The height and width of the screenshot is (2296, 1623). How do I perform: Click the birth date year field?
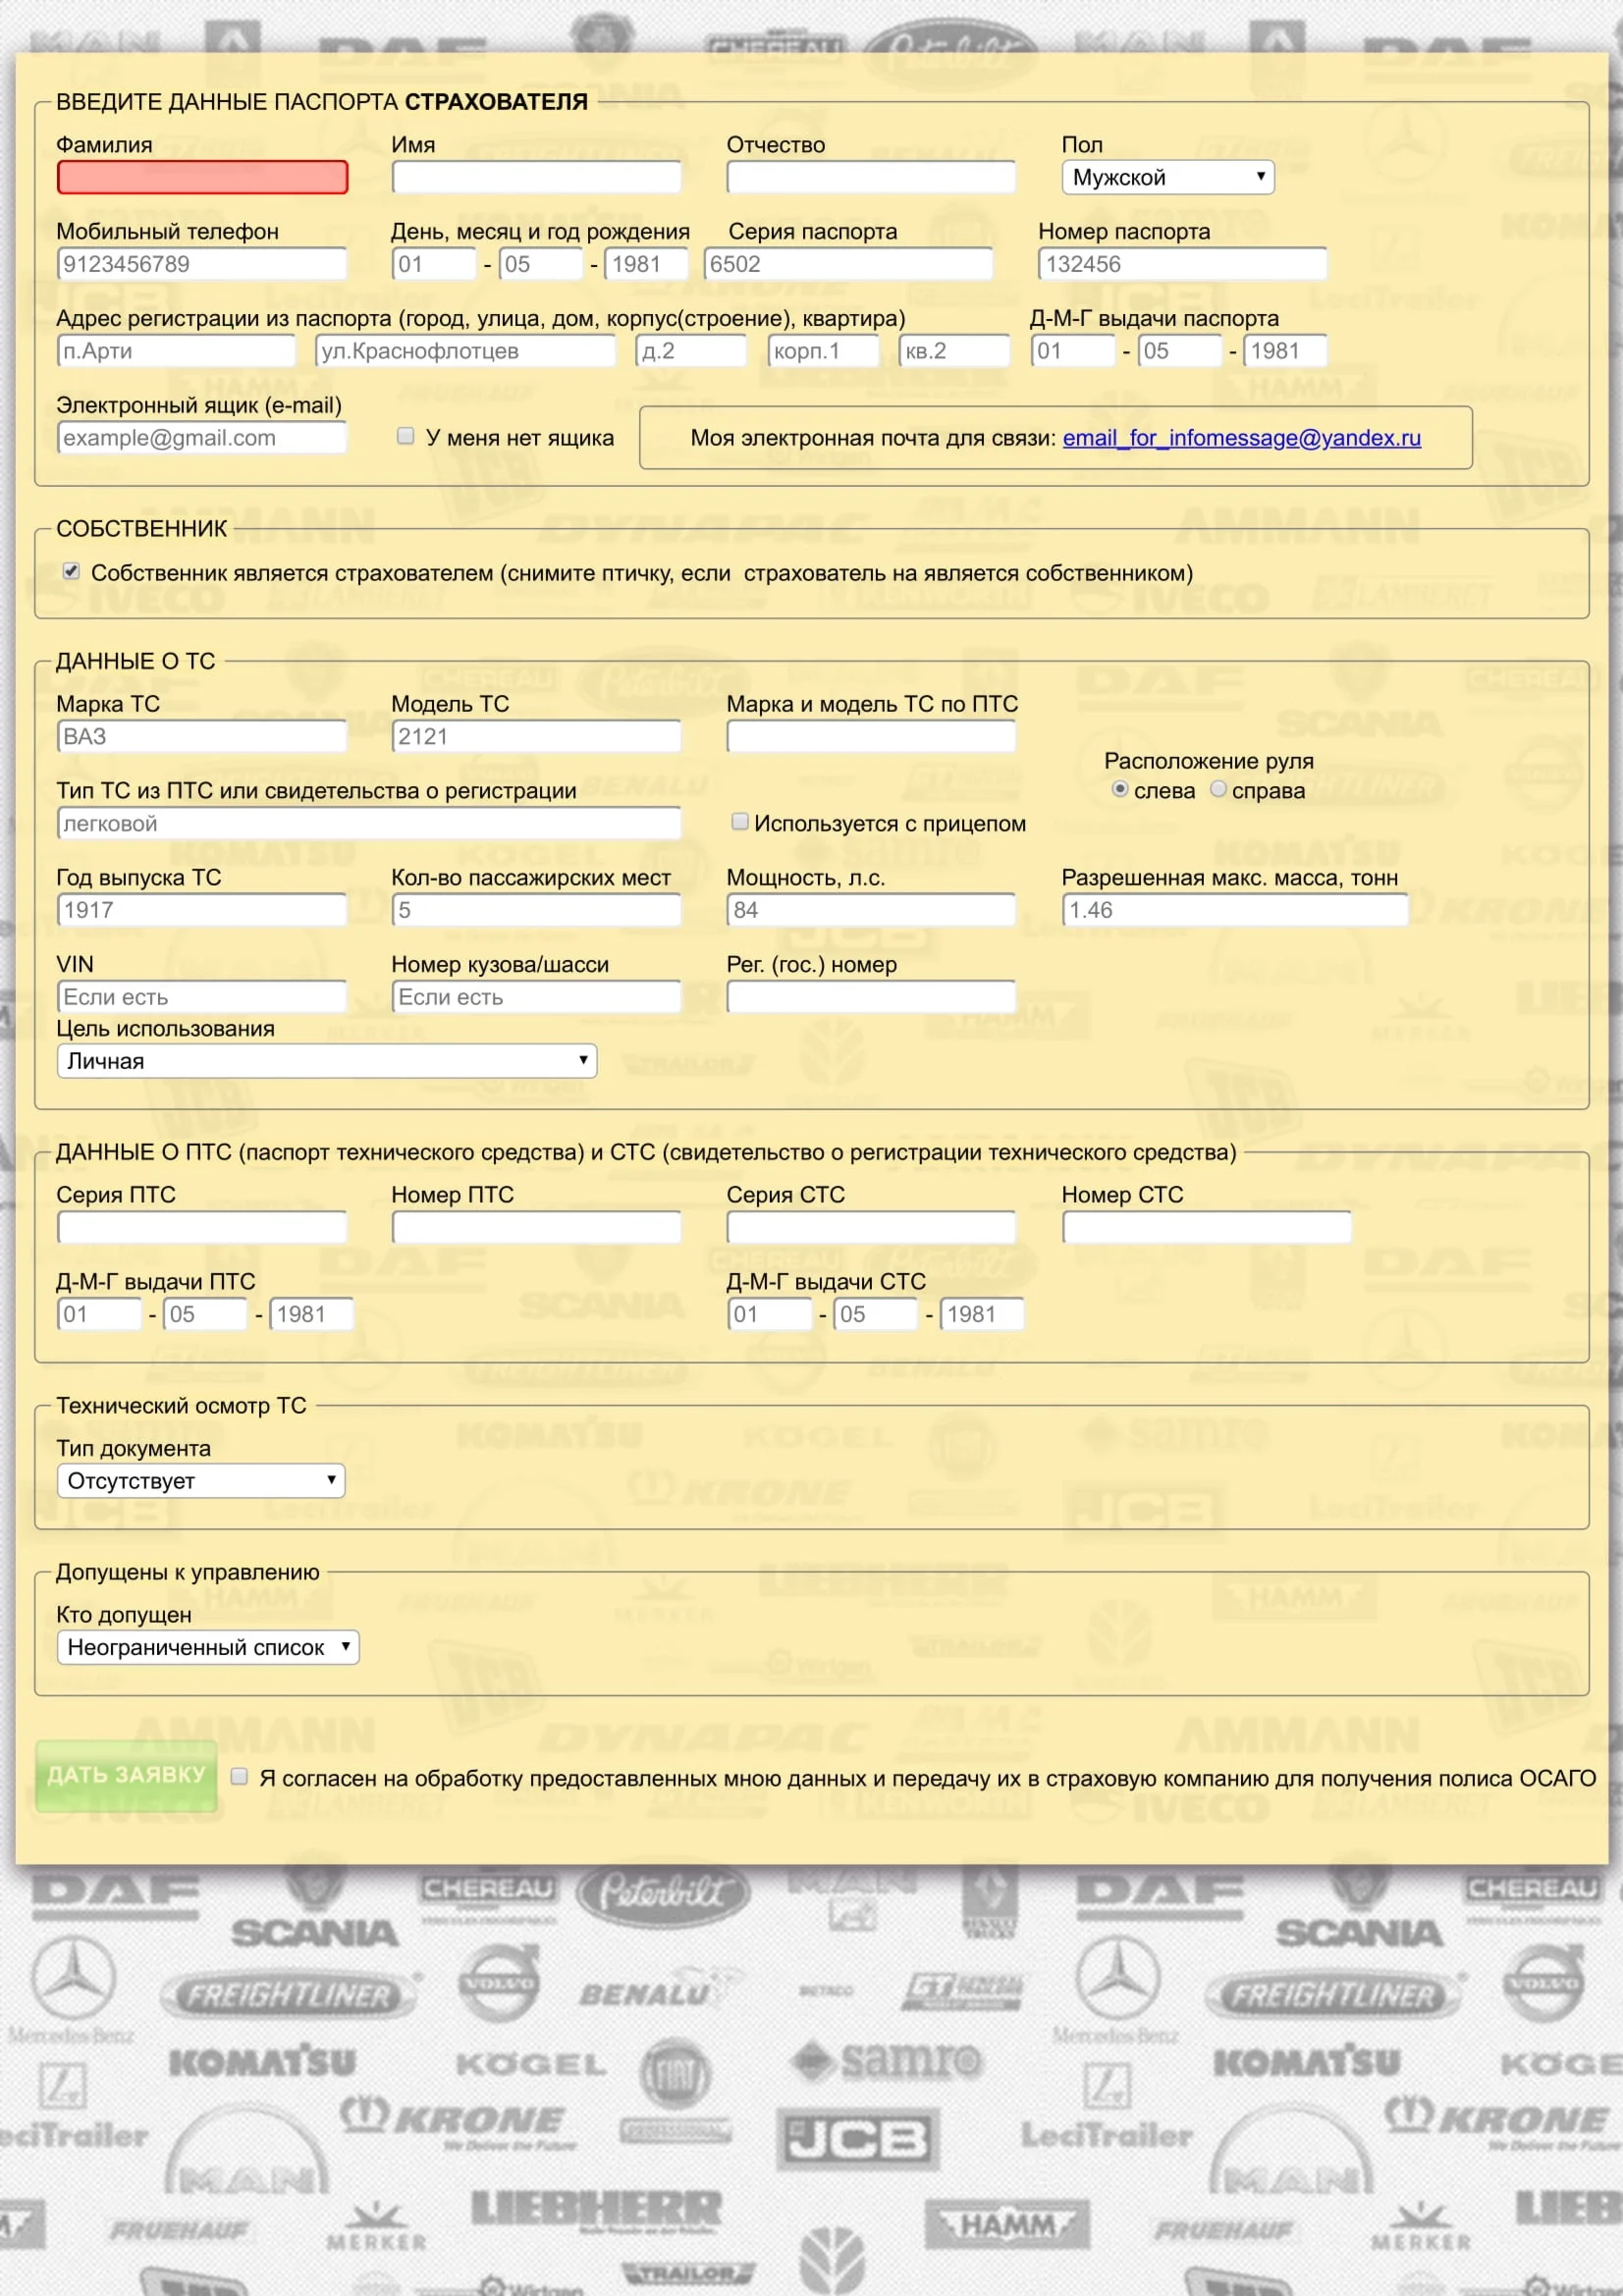[x=647, y=264]
